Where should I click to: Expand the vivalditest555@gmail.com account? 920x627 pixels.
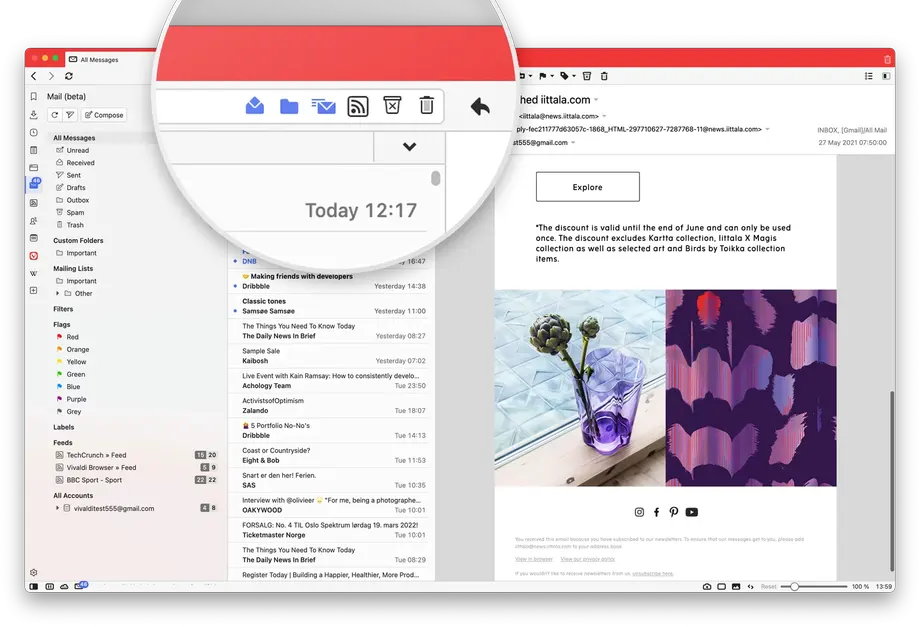click(58, 508)
